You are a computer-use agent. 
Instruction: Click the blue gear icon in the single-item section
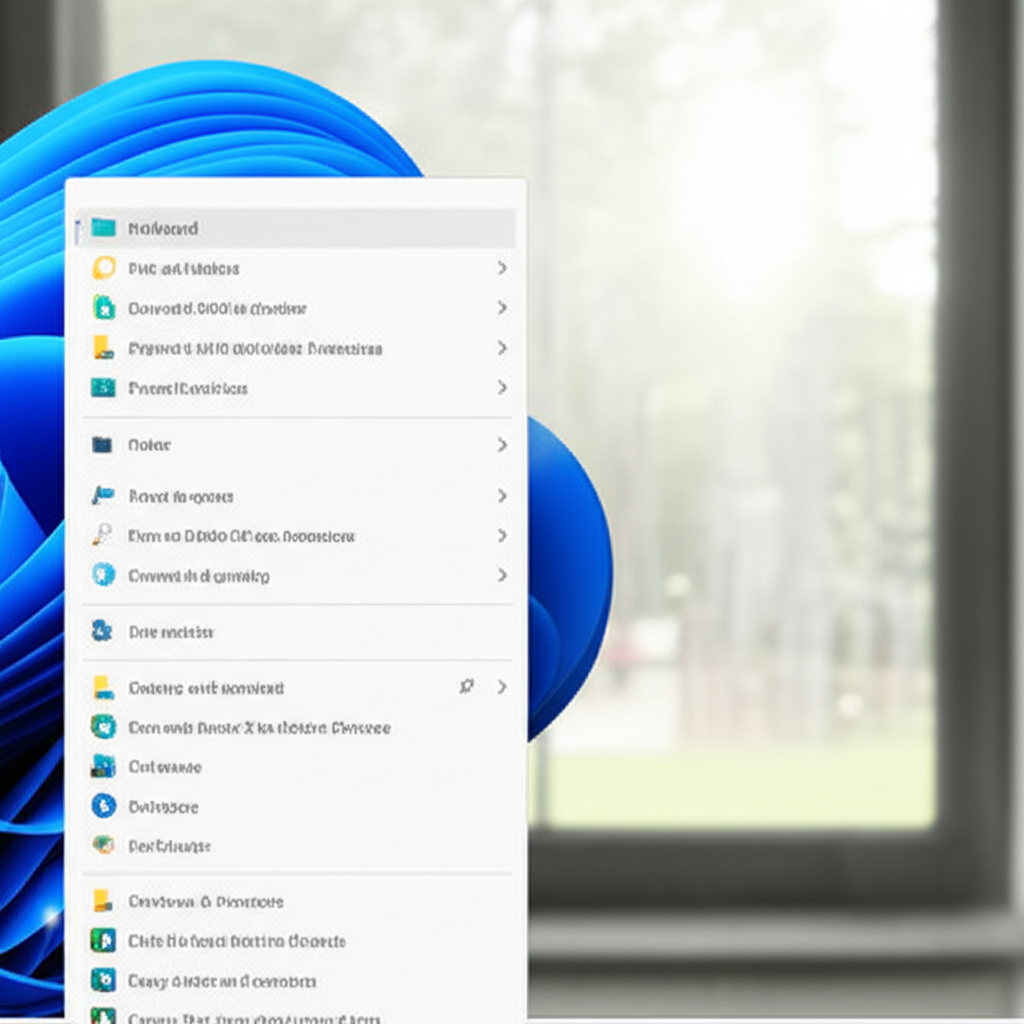103,631
